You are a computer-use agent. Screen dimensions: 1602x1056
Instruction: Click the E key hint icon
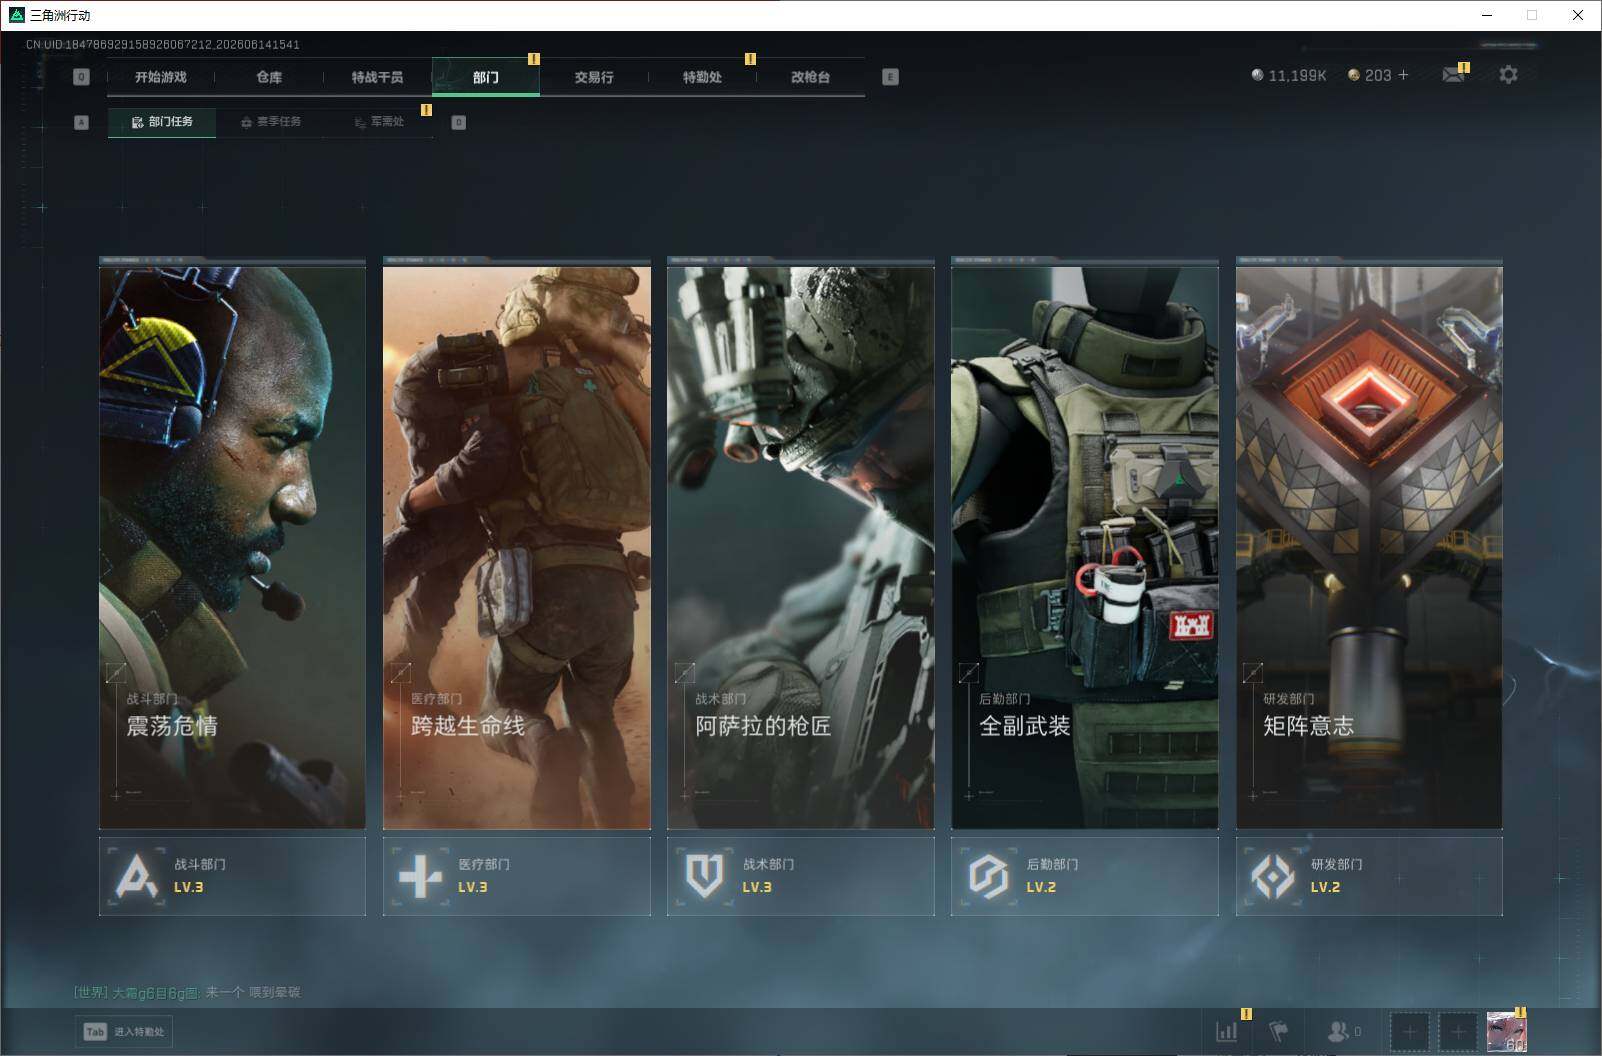[x=890, y=77]
